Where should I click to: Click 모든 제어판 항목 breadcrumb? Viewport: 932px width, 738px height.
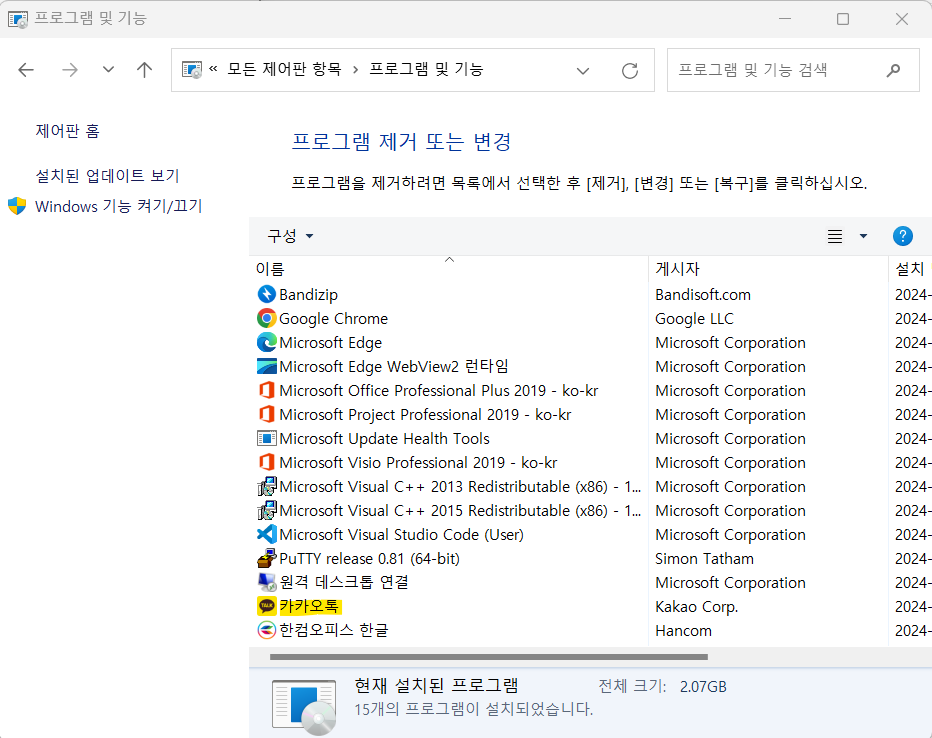coord(285,70)
